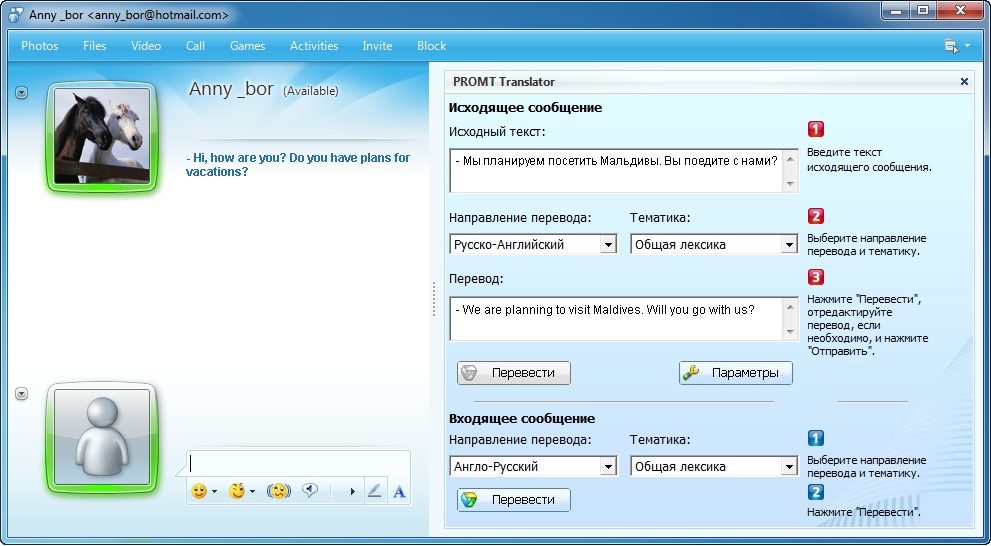Click the show menu icon in toolbar
The image size is (991, 546).
[951, 46]
